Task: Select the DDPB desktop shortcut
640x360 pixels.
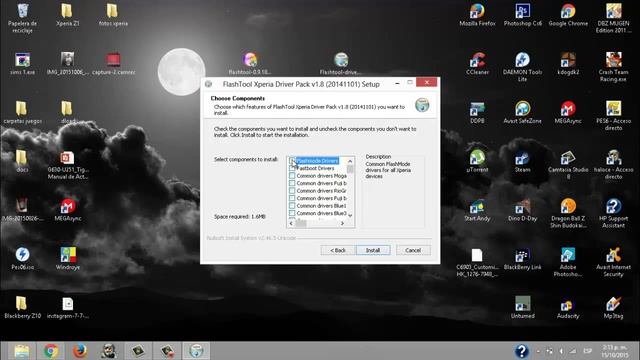Action: (x=477, y=112)
